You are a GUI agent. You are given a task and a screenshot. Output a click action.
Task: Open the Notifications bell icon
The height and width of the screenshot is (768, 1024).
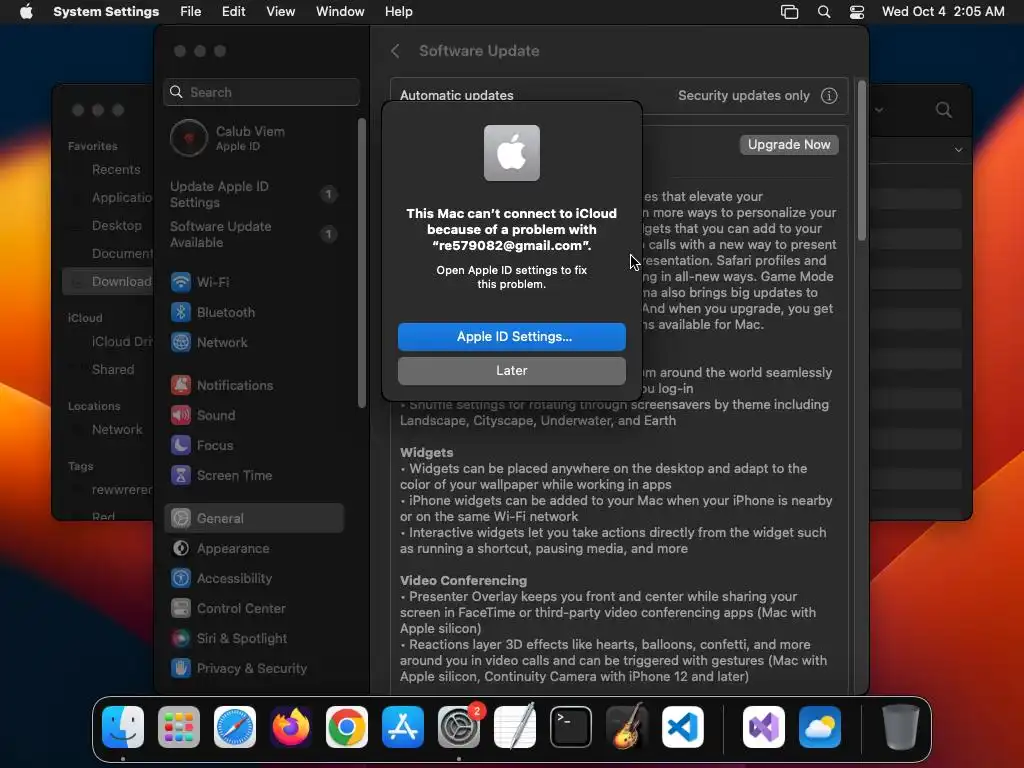181,385
